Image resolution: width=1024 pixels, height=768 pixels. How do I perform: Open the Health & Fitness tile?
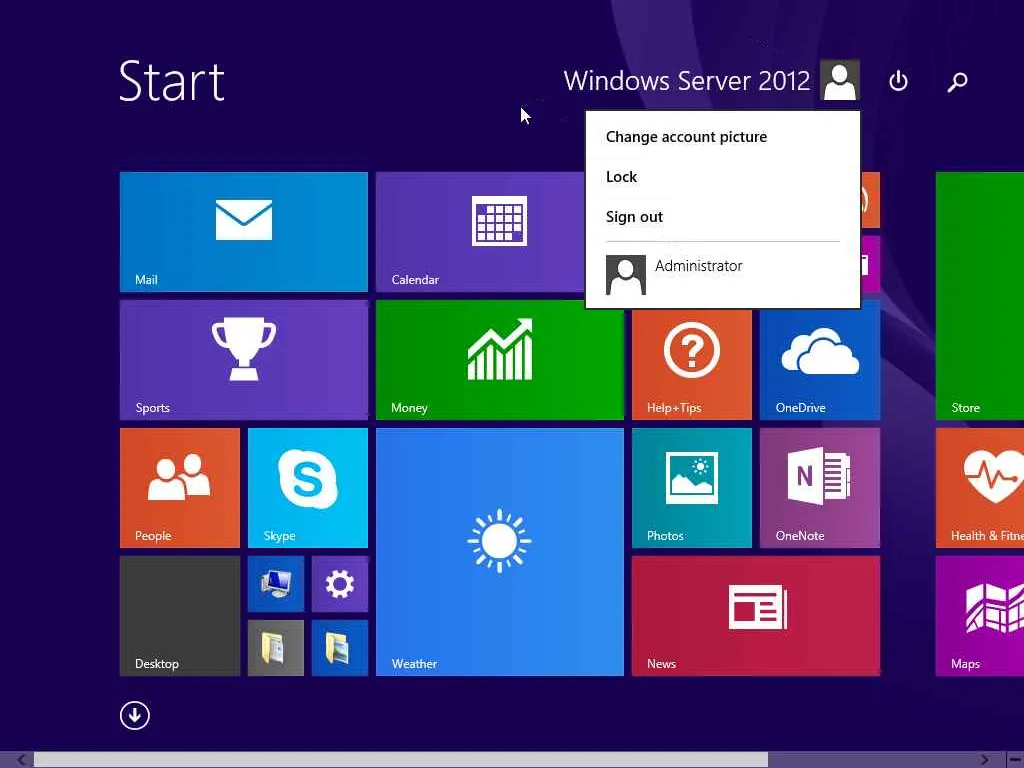[x=980, y=488]
